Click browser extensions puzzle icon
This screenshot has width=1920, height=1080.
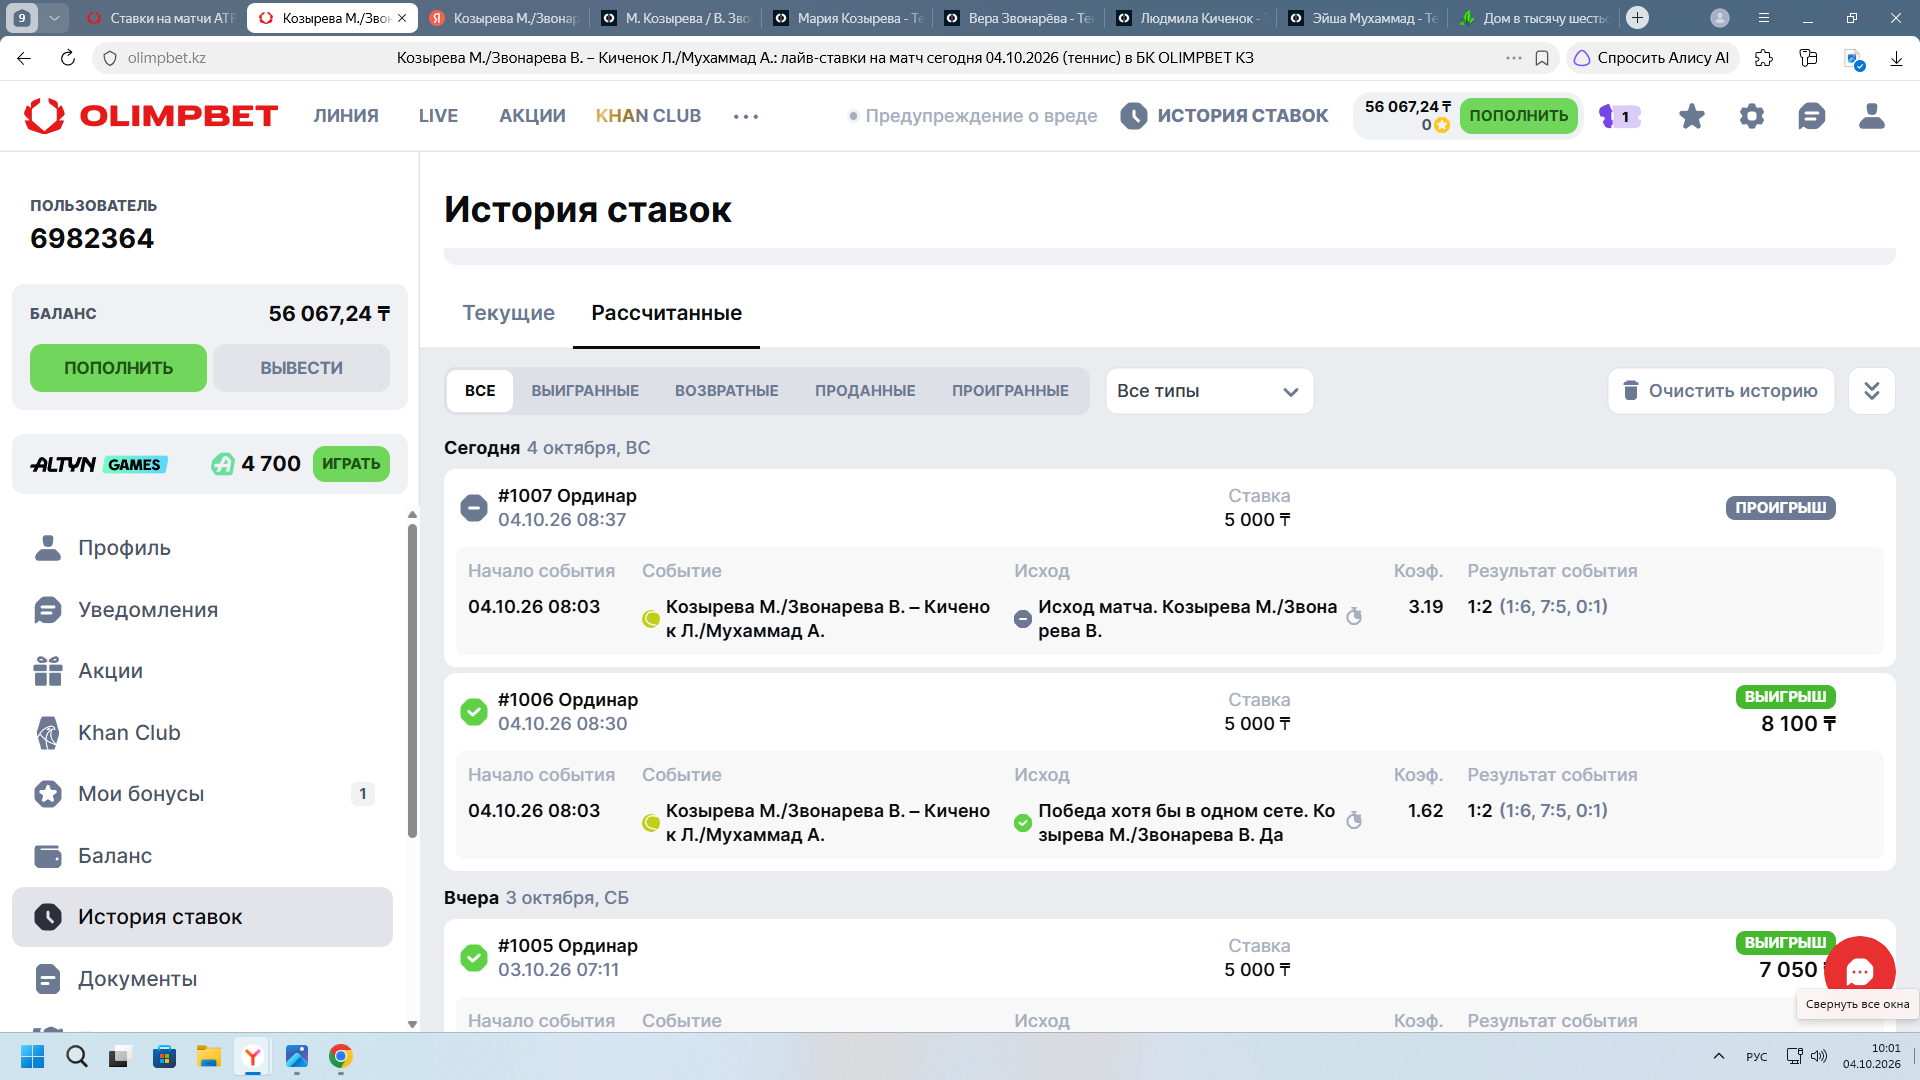coord(1764,58)
